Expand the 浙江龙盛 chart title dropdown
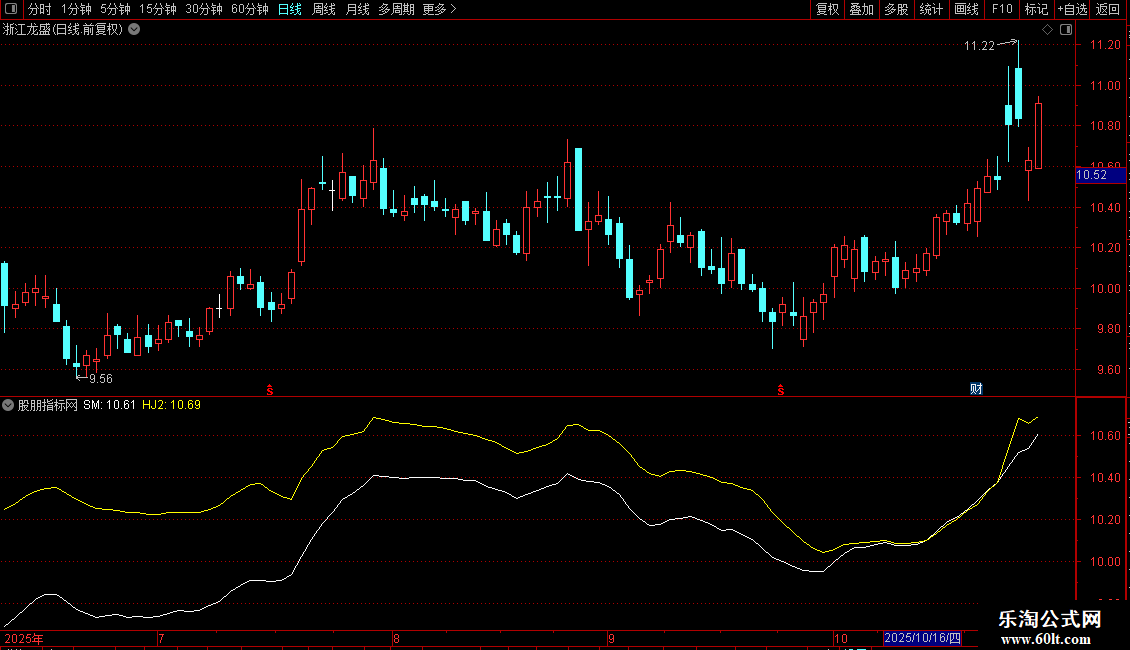This screenshot has width=1130, height=650. pyautogui.click(x=134, y=30)
